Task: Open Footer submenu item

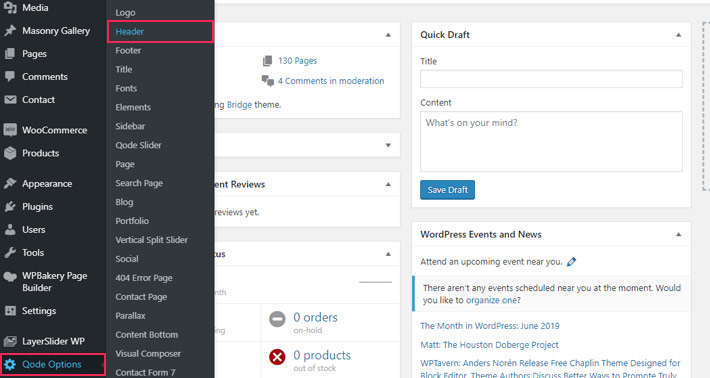Action: [128, 51]
